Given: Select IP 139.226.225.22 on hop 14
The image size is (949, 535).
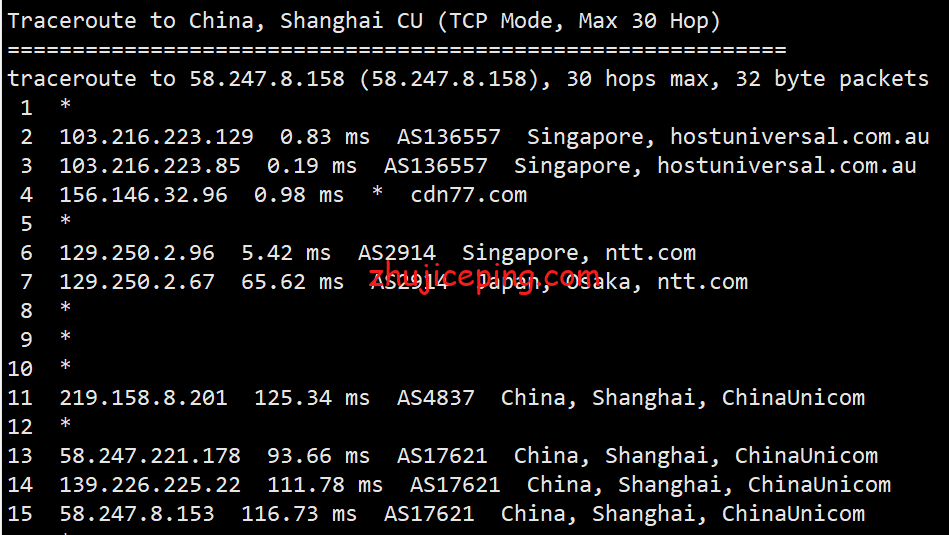Looking at the screenshot, I should pyautogui.click(x=149, y=485).
